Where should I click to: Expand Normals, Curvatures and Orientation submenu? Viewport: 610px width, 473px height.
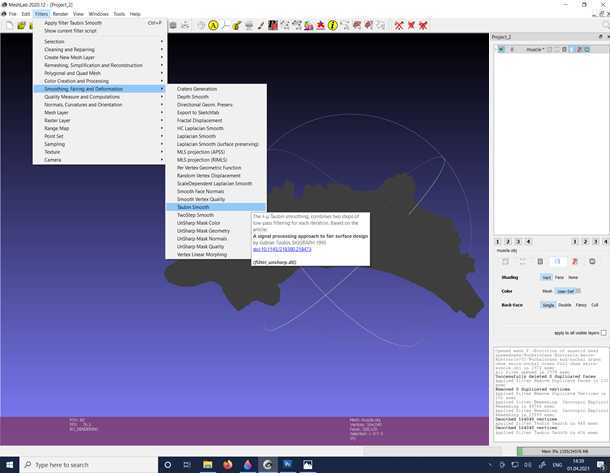tap(100, 105)
